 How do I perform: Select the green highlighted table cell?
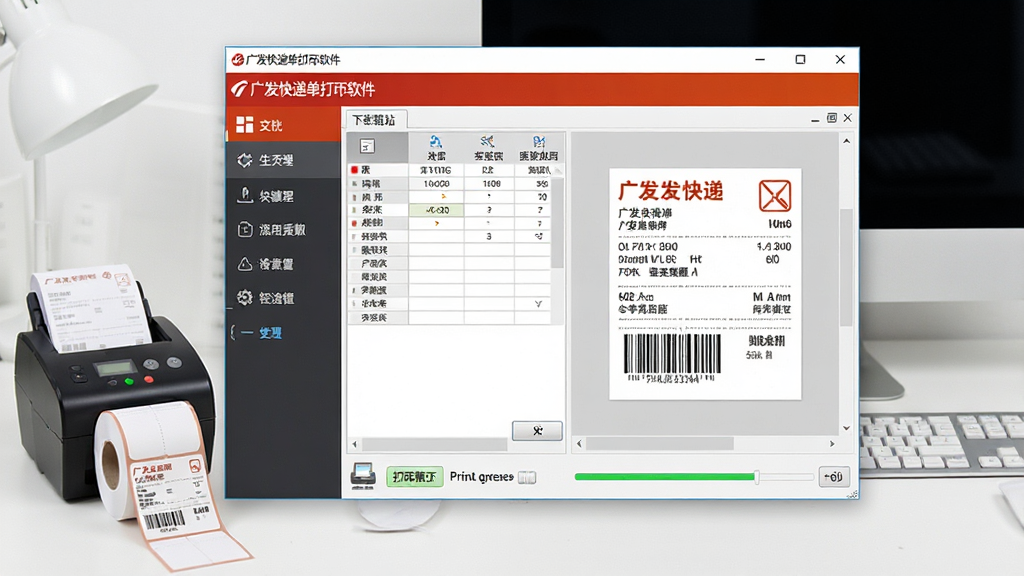436,210
